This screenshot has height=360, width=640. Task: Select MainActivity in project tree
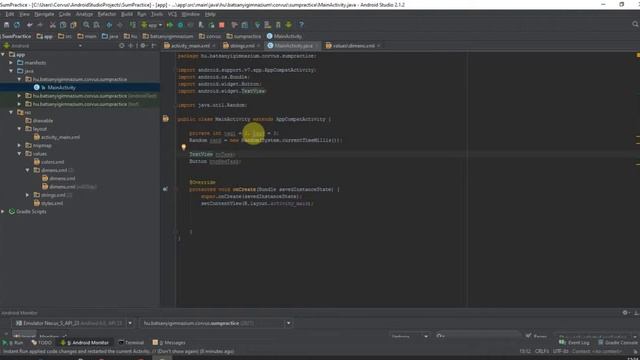61,87
